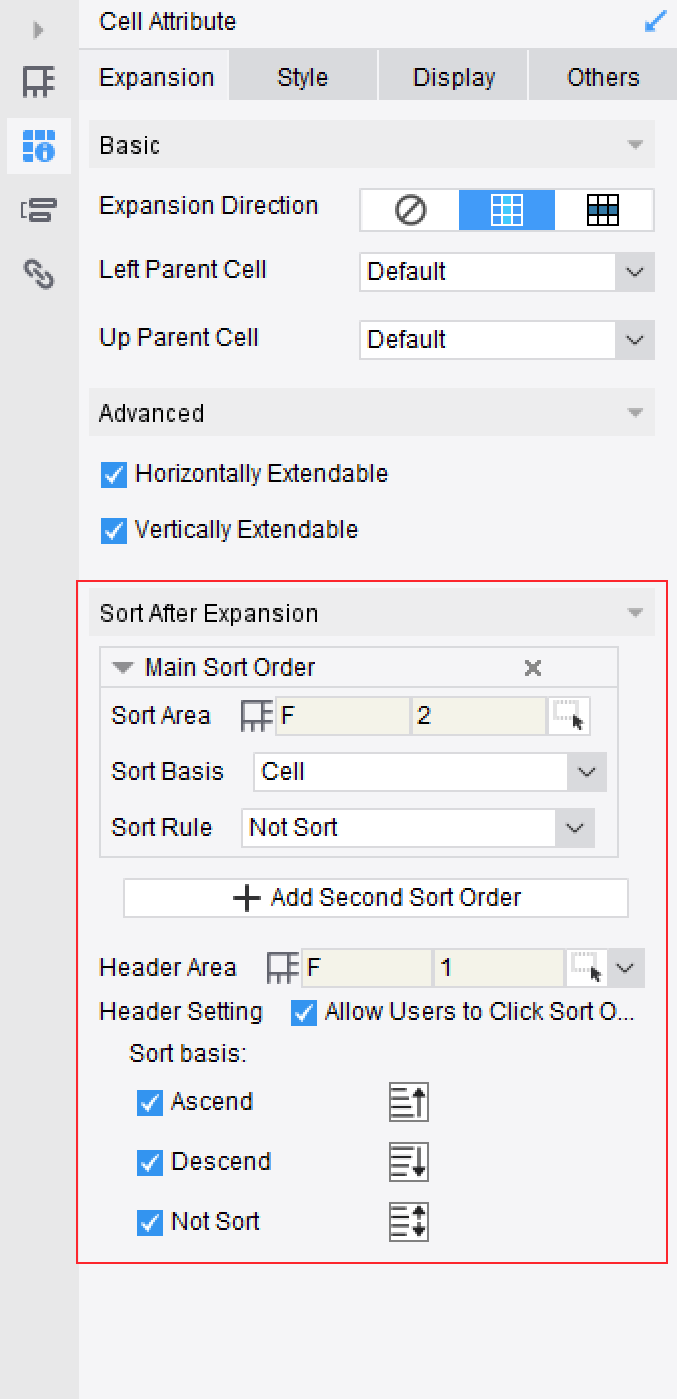Collapse the Basic section

pos(634,146)
